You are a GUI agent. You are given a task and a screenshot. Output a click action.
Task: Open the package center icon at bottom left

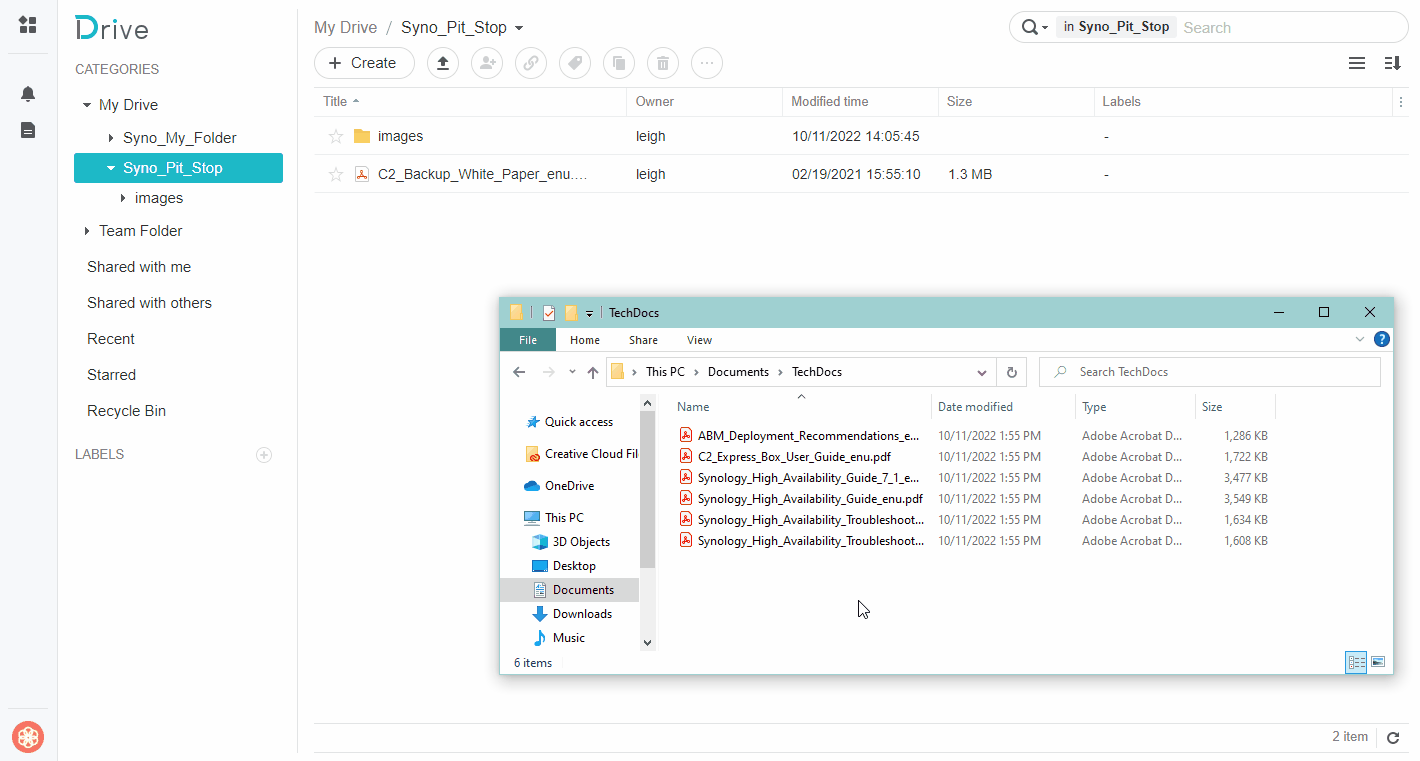pyautogui.click(x=28, y=738)
